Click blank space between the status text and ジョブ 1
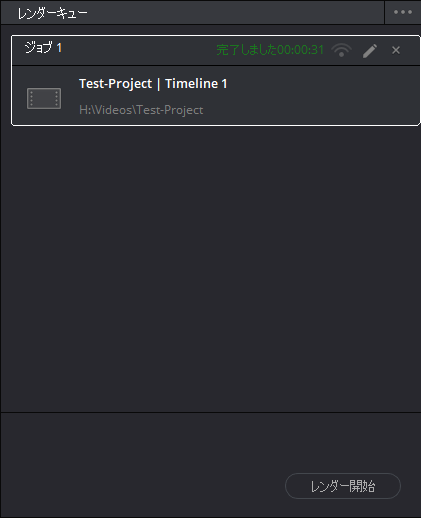This screenshot has width=421, height=518. [x=138, y=50]
